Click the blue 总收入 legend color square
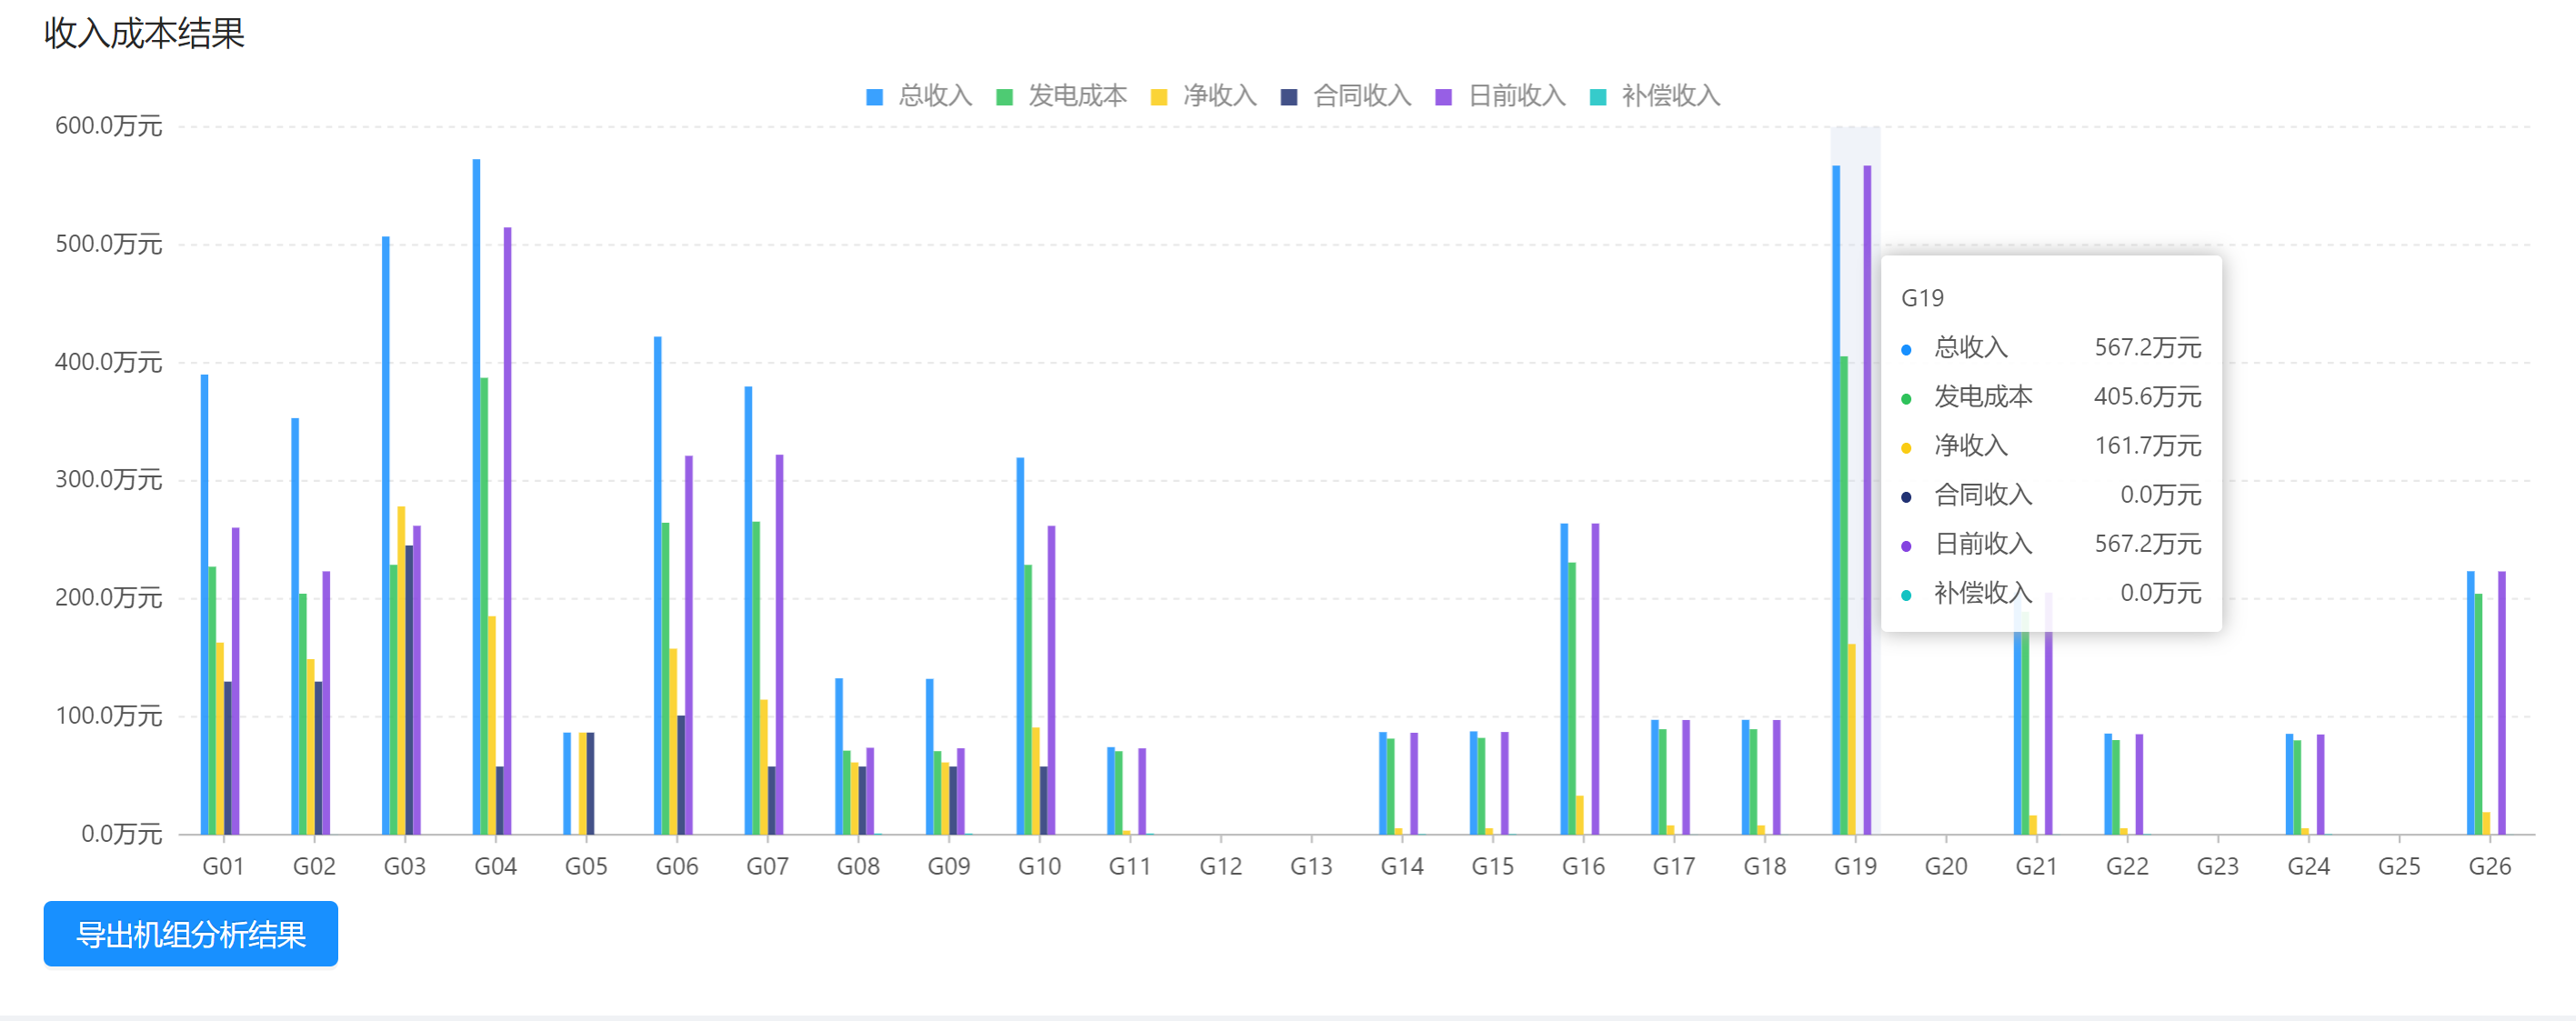This screenshot has width=2576, height=1021. click(x=875, y=97)
